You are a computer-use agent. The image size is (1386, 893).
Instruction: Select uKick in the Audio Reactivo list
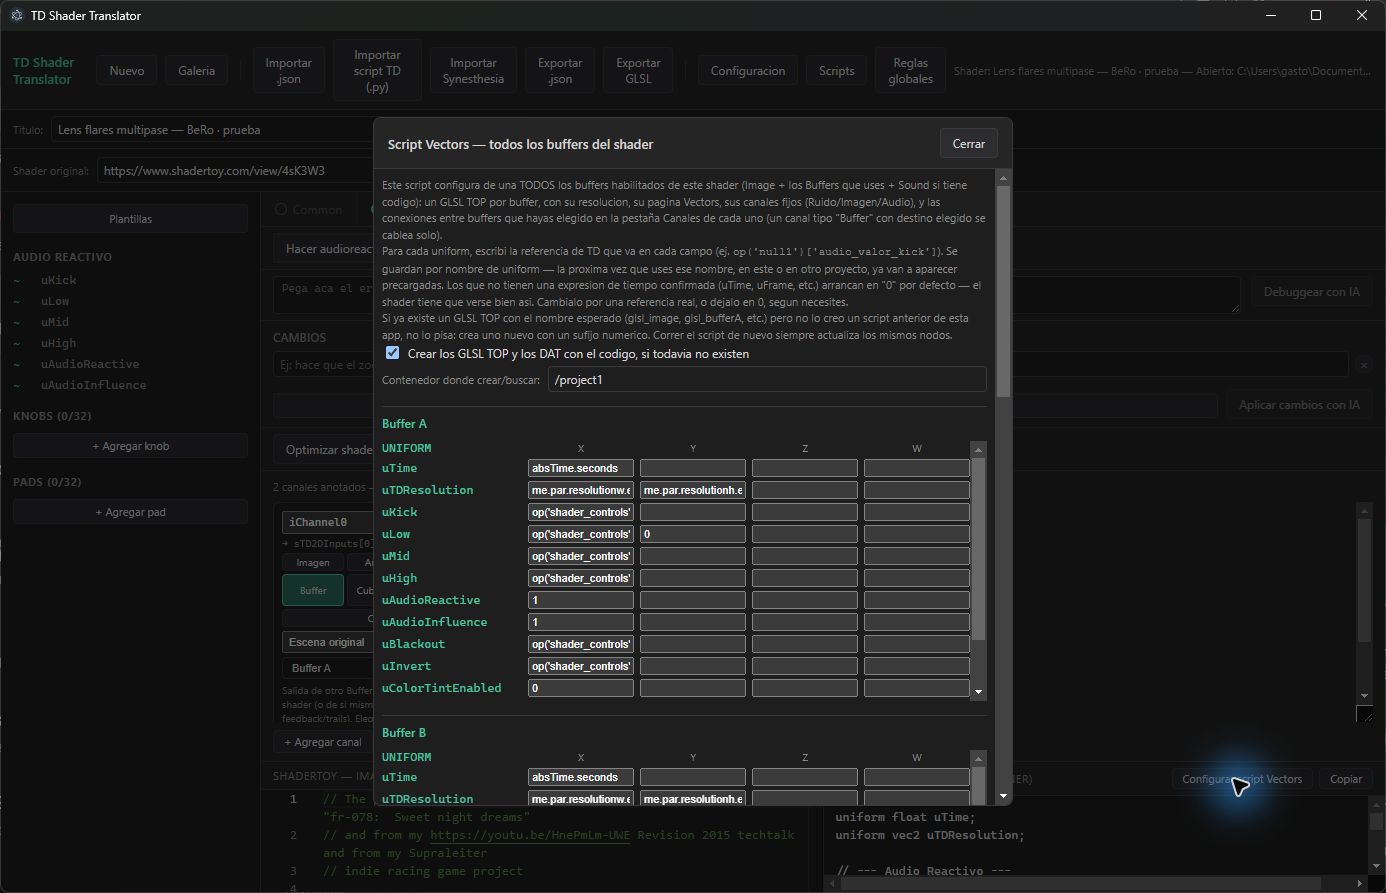[59, 280]
